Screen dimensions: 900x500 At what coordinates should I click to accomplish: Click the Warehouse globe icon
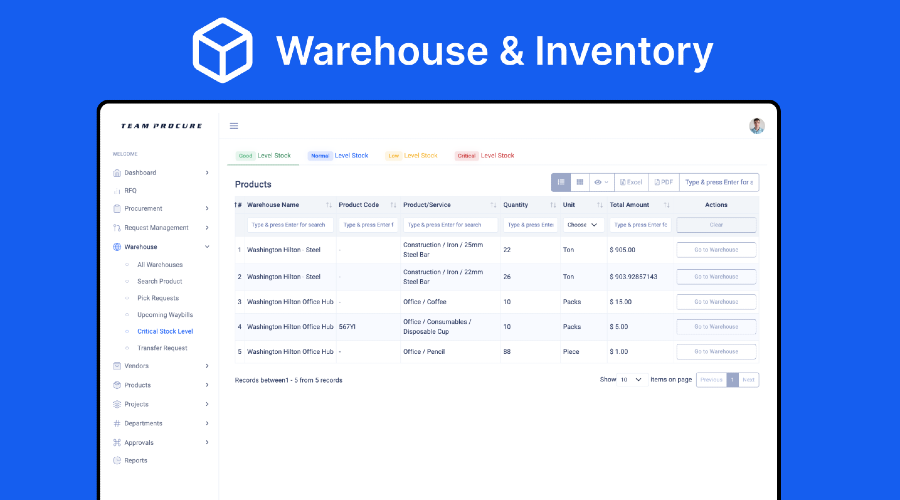pyautogui.click(x=117, y=247)
